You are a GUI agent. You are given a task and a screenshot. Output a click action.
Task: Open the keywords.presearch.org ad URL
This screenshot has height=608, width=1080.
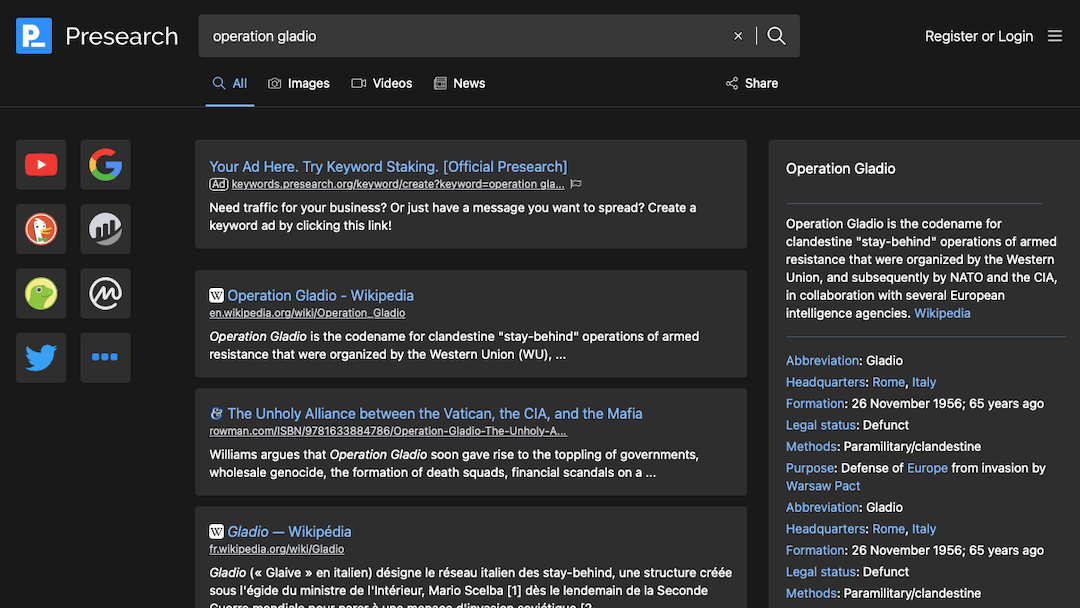coord(398,184)
